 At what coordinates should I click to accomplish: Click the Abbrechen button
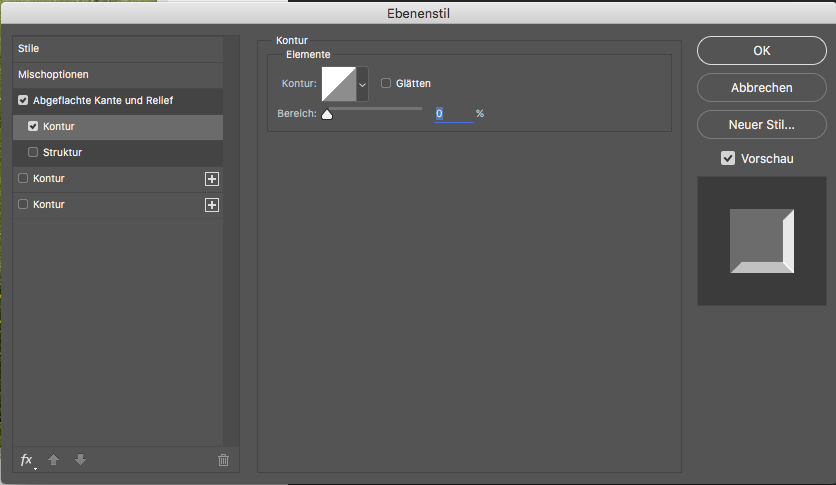point(761,87)
